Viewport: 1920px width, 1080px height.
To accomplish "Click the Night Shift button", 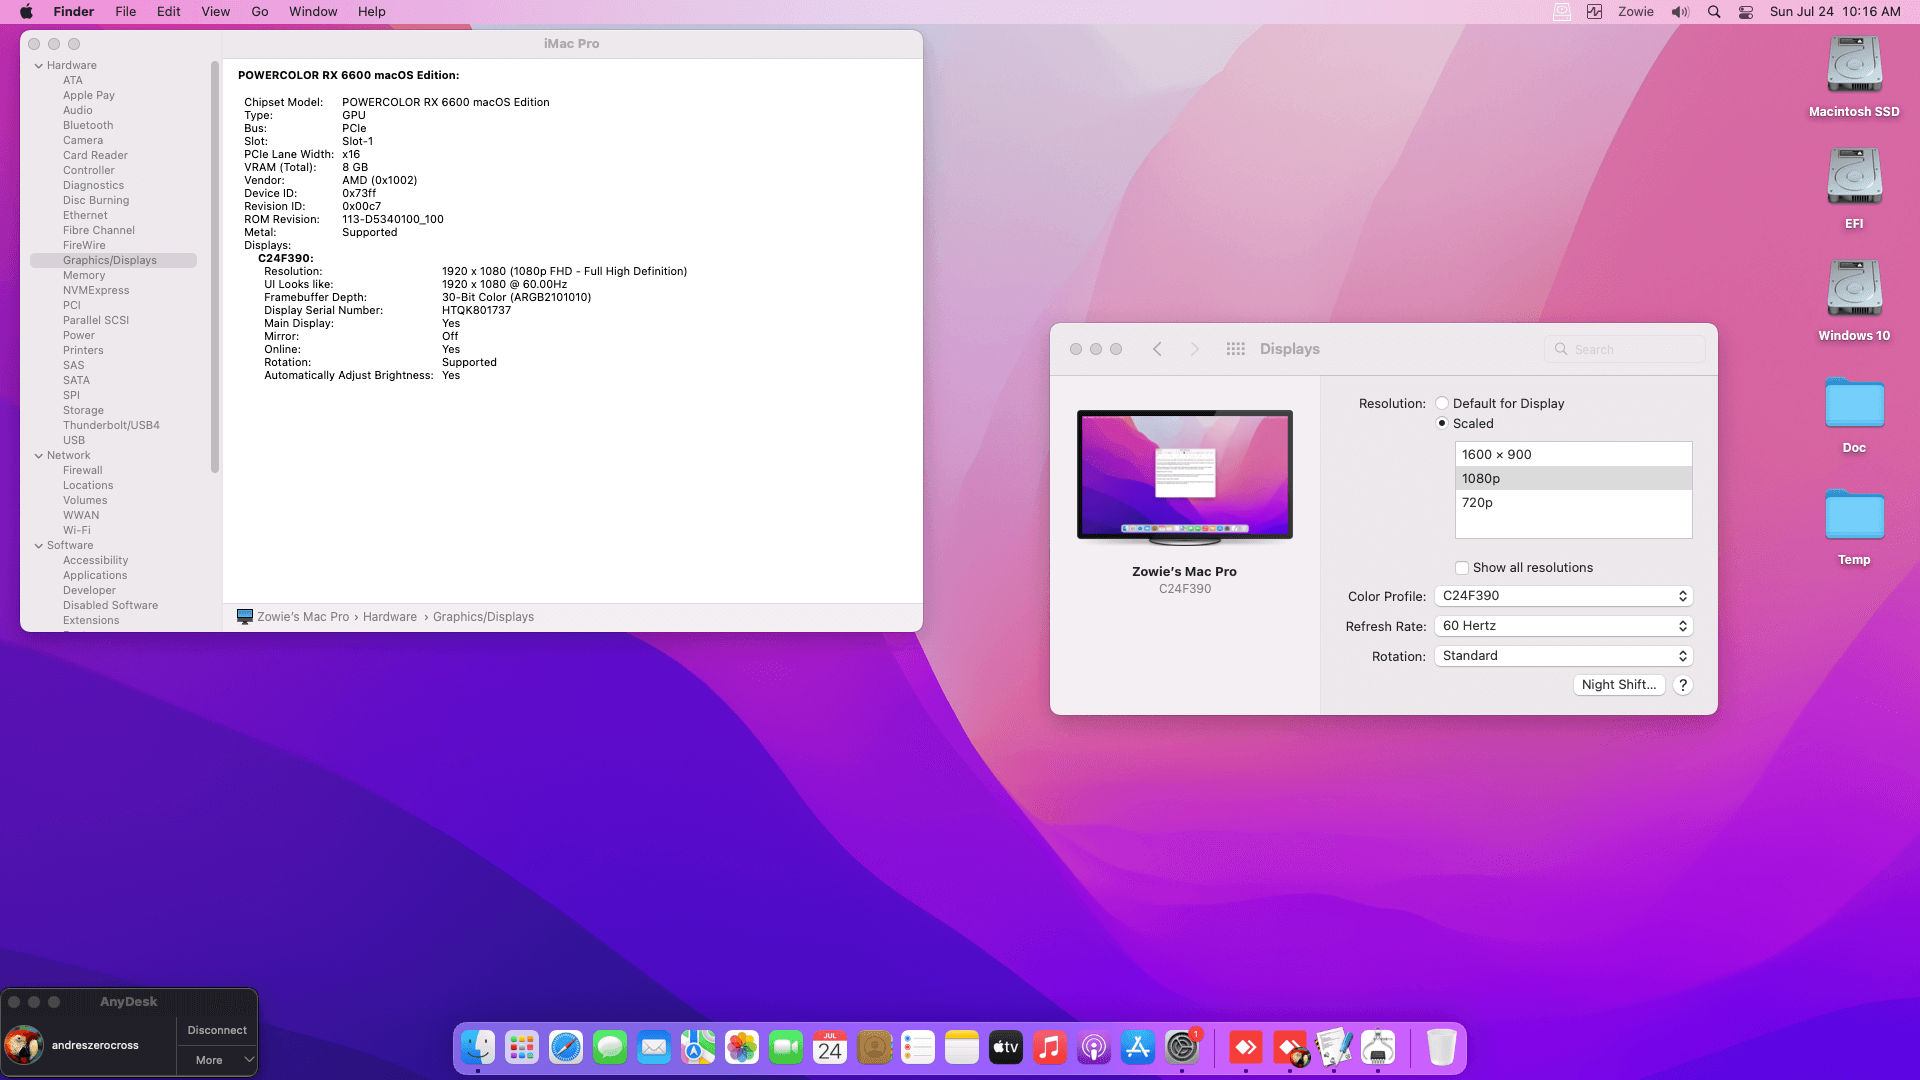I will [x=1619, y=685].
